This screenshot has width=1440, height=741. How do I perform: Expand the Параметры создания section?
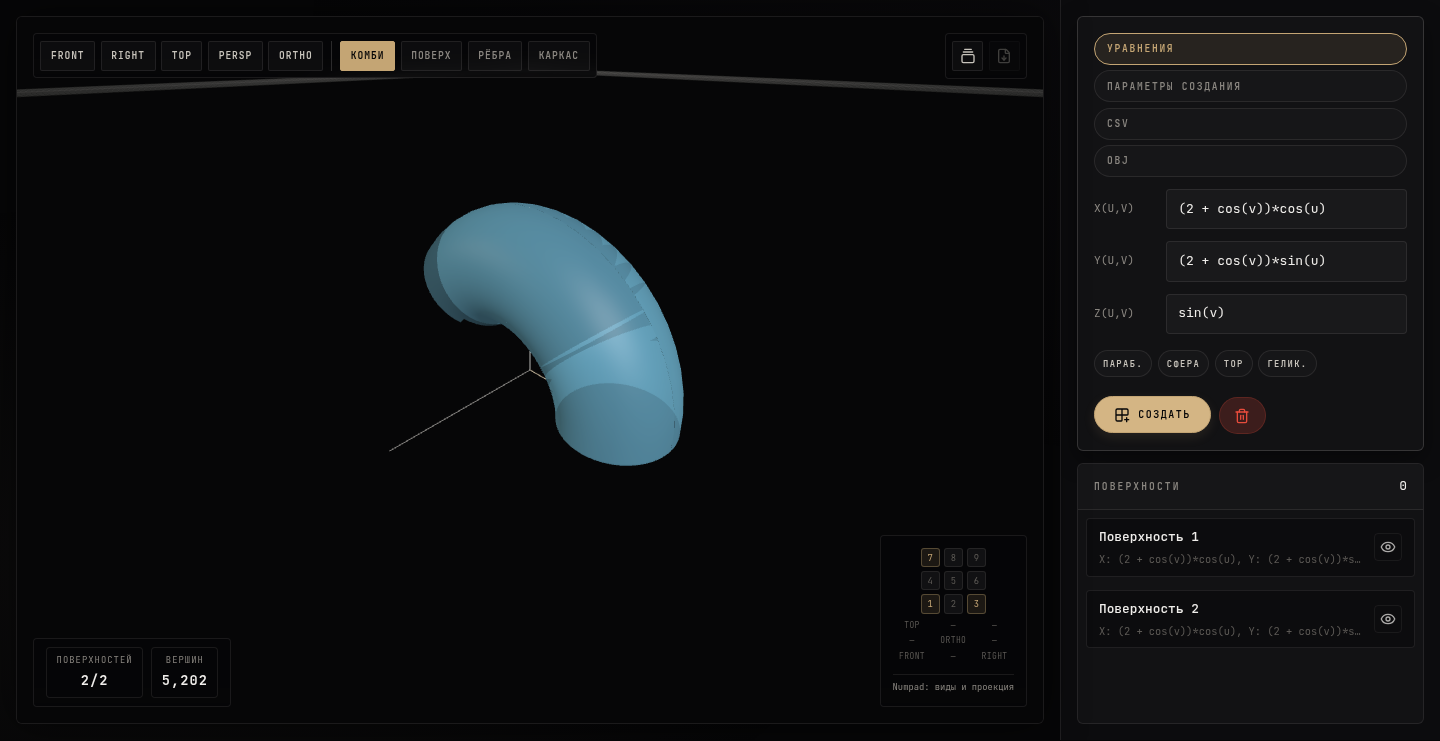point(1250,86)
